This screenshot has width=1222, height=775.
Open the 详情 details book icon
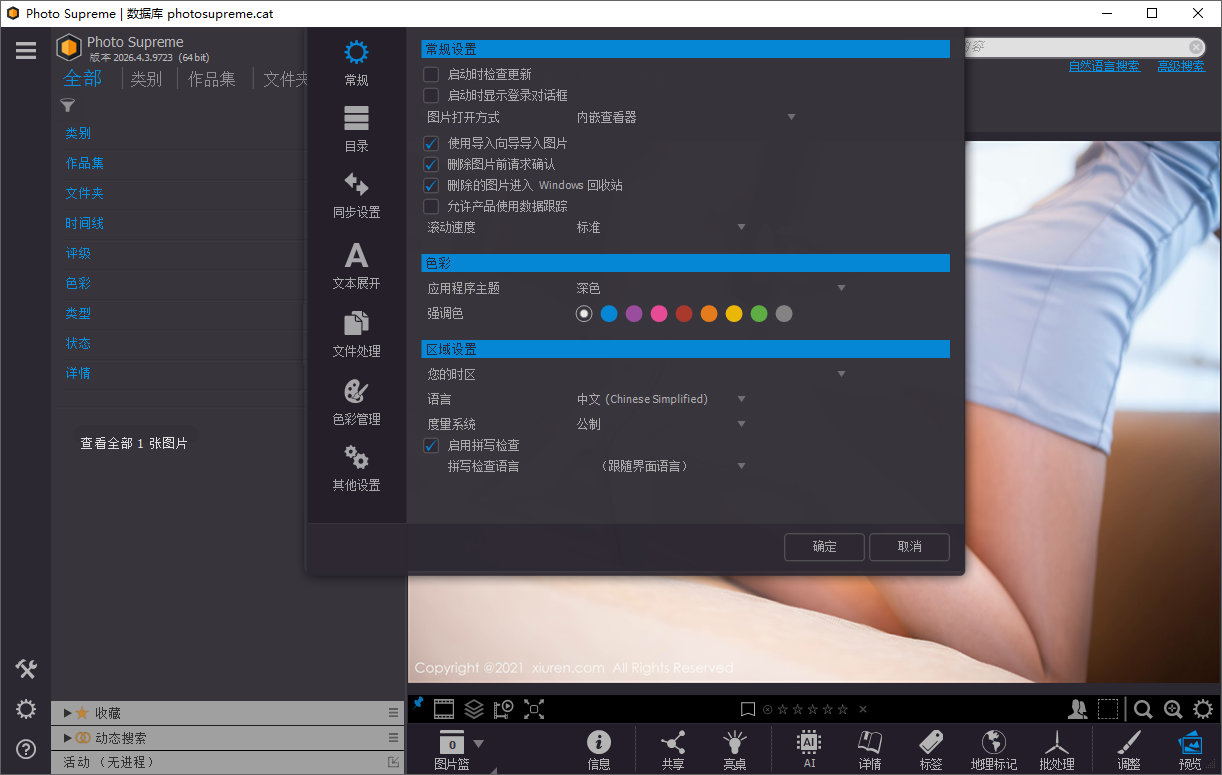click(870, 750)
